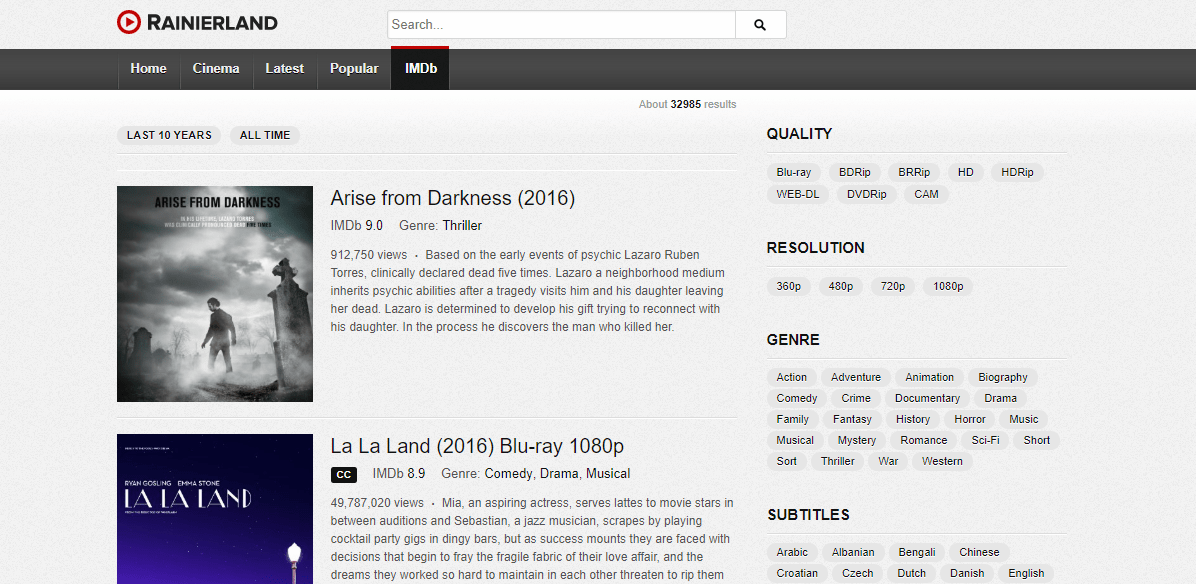1196x584 pixels.
Task: Focus the Search input field
Action: point(561,24)
